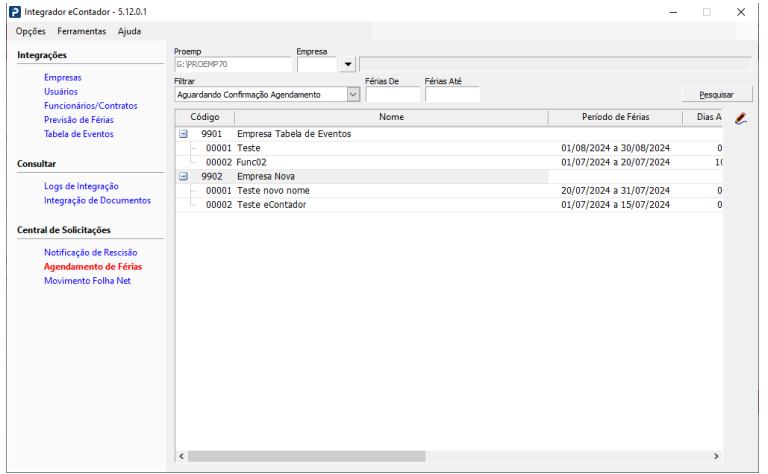Open Tabela de Eventos link
The image size is (768, 474).
78,134
